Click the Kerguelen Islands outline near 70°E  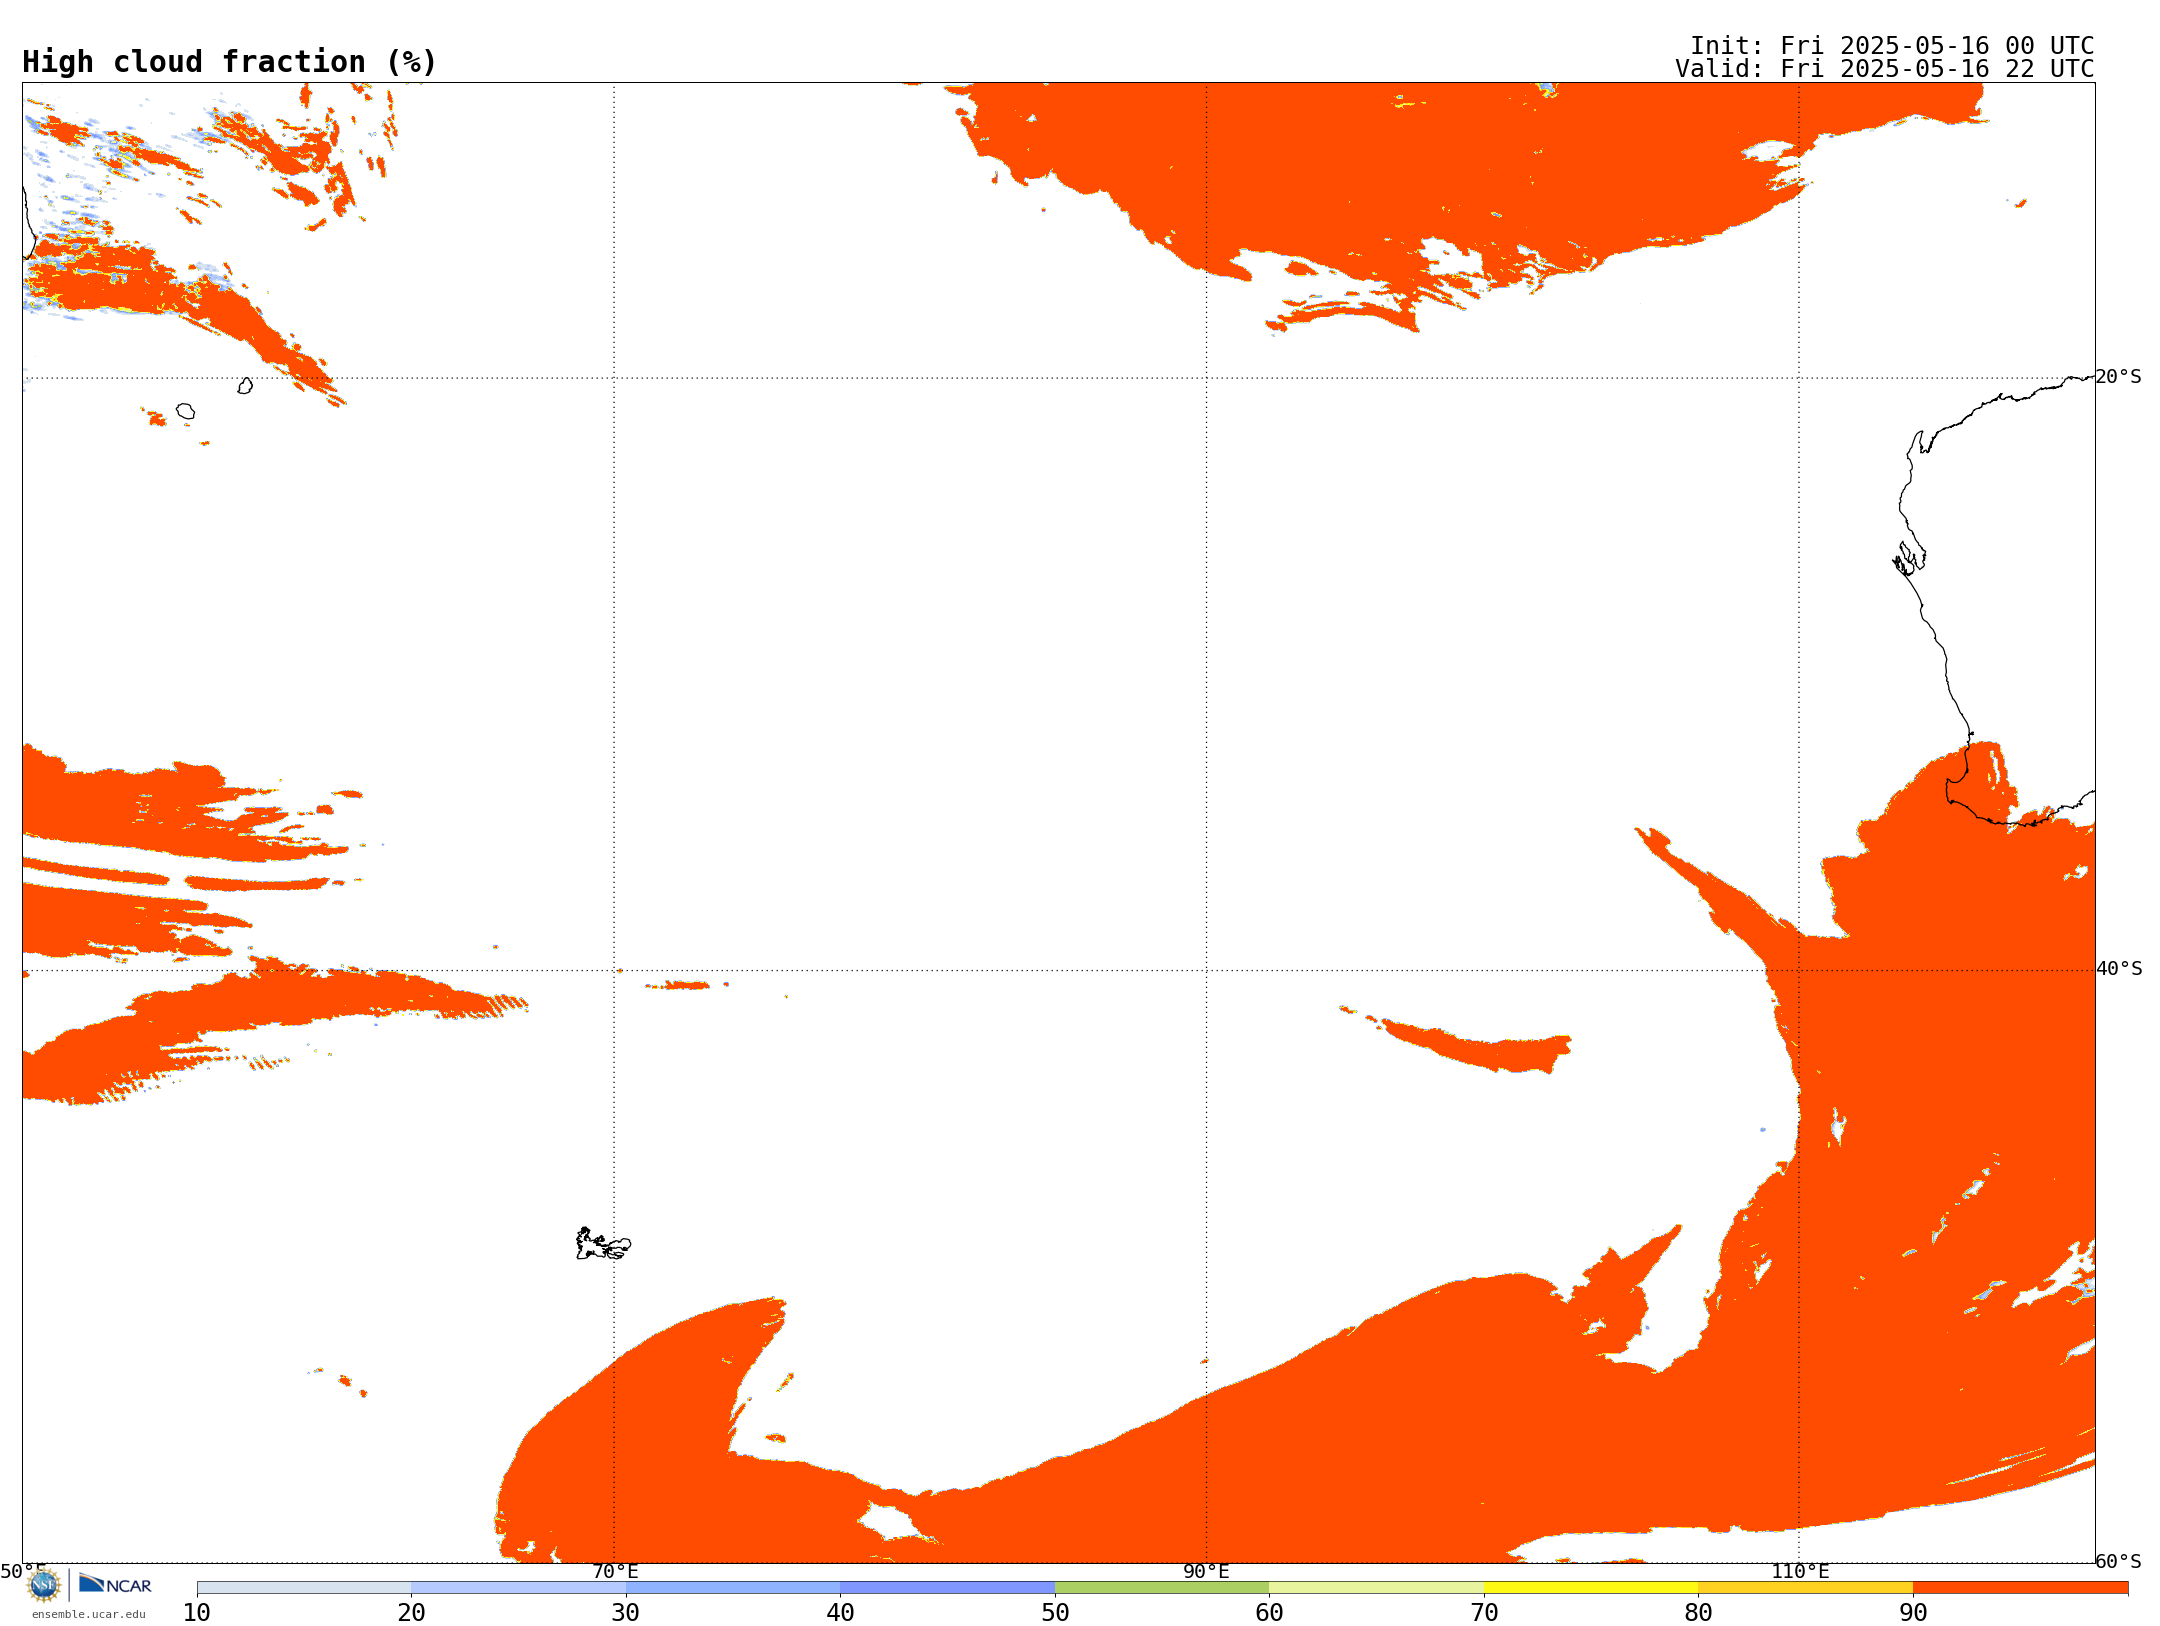click(603, 1244)
